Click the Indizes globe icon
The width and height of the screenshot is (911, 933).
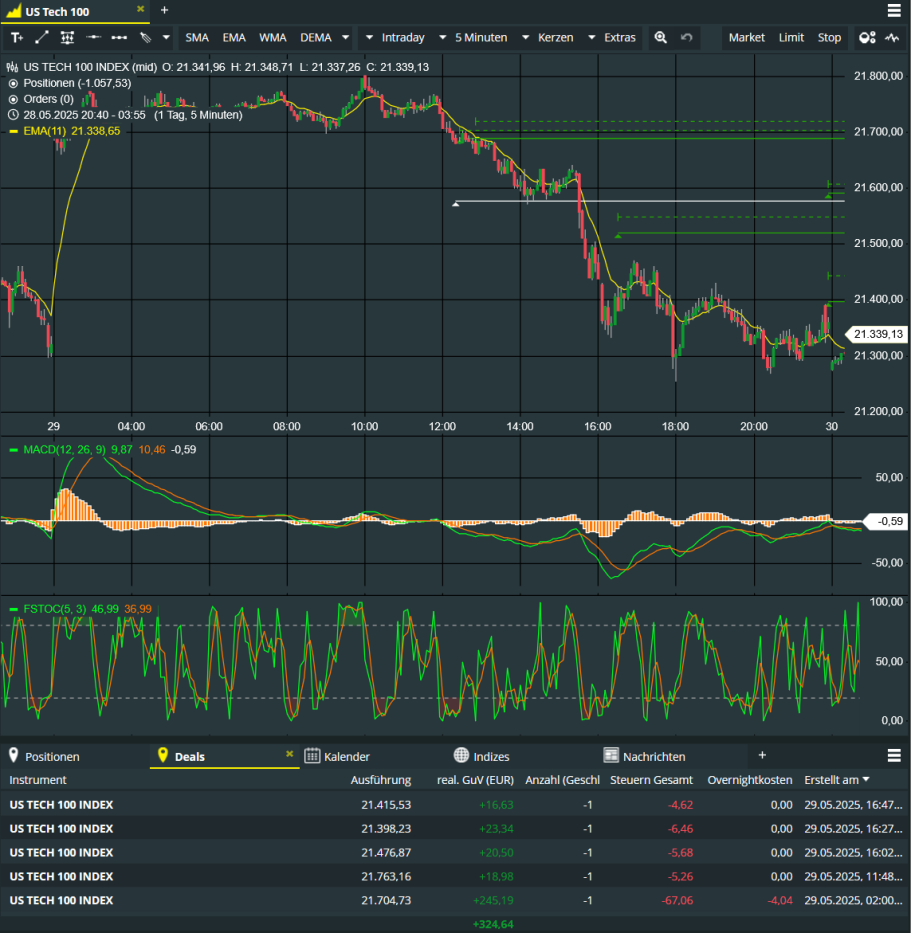(461, 755)
